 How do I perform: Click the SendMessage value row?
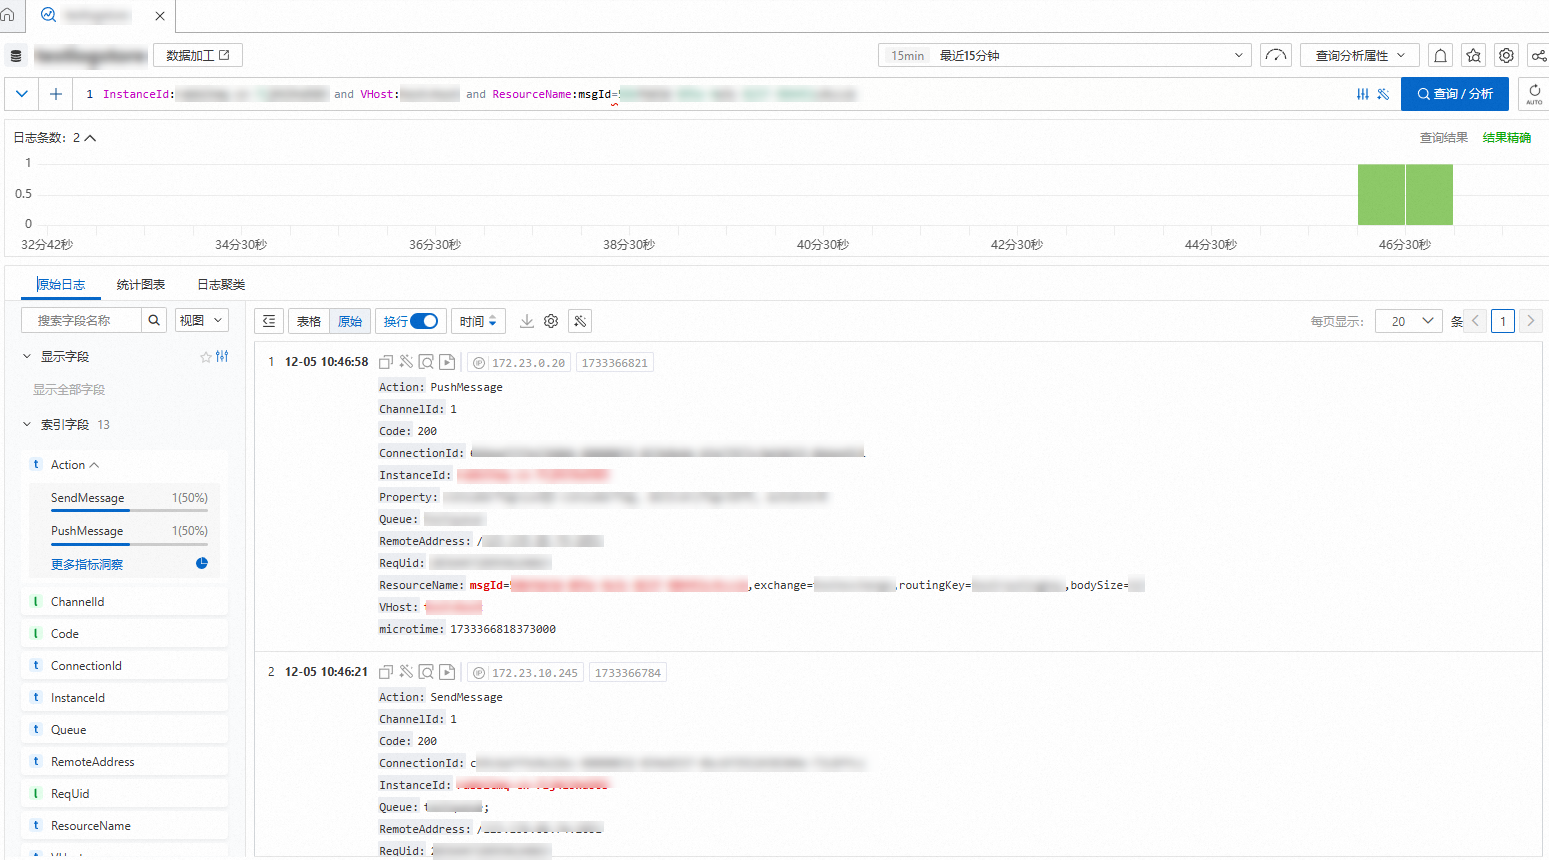point(129,499)
